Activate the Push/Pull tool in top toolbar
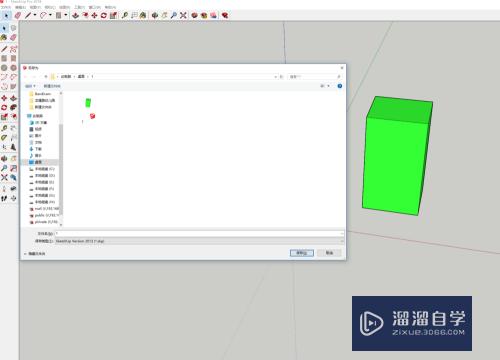The image size is (500, 360). coord(76,15)
